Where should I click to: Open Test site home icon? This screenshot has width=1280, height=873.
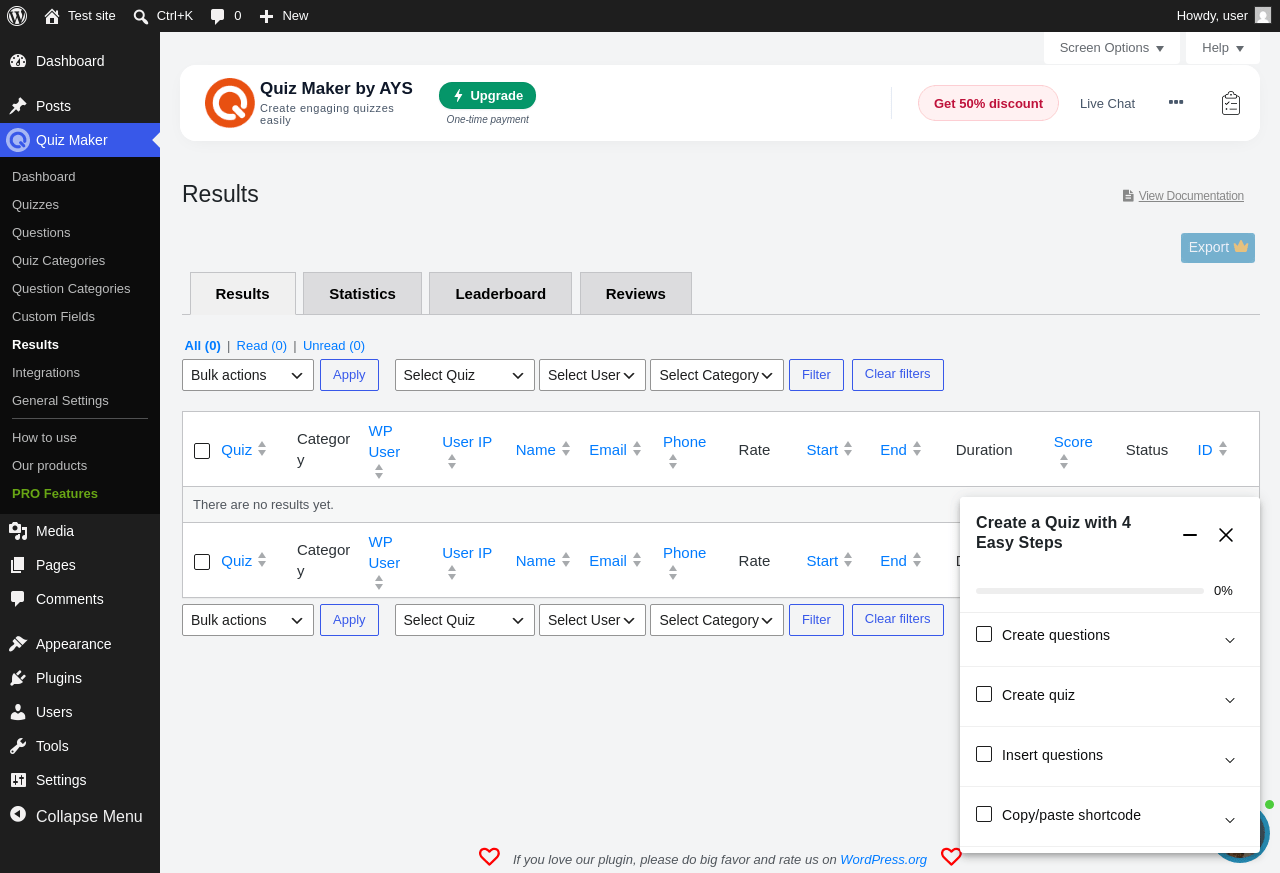coord(52,16)
